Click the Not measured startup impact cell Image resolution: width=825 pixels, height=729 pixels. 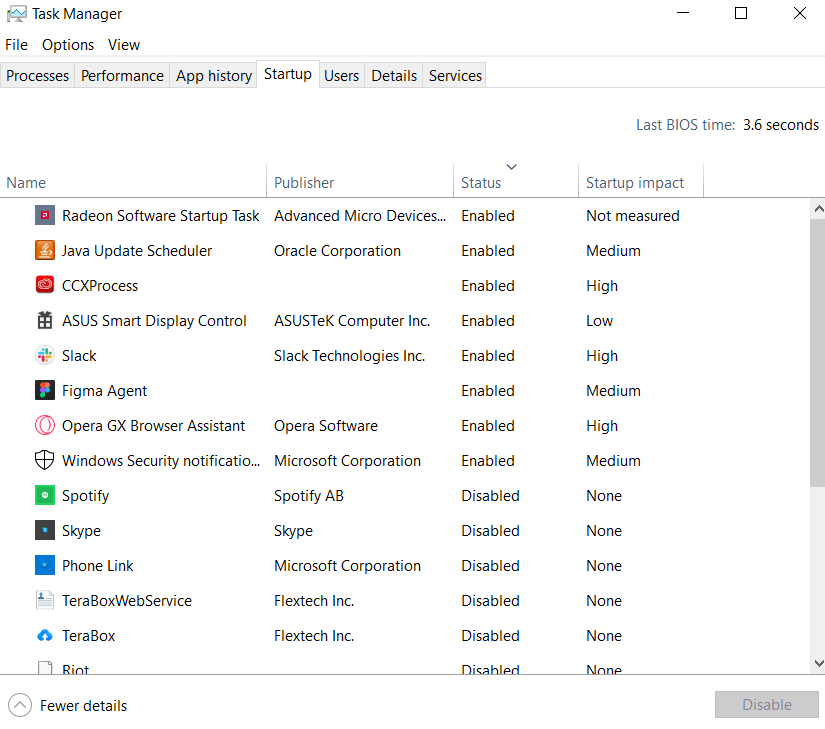[632, 216]
